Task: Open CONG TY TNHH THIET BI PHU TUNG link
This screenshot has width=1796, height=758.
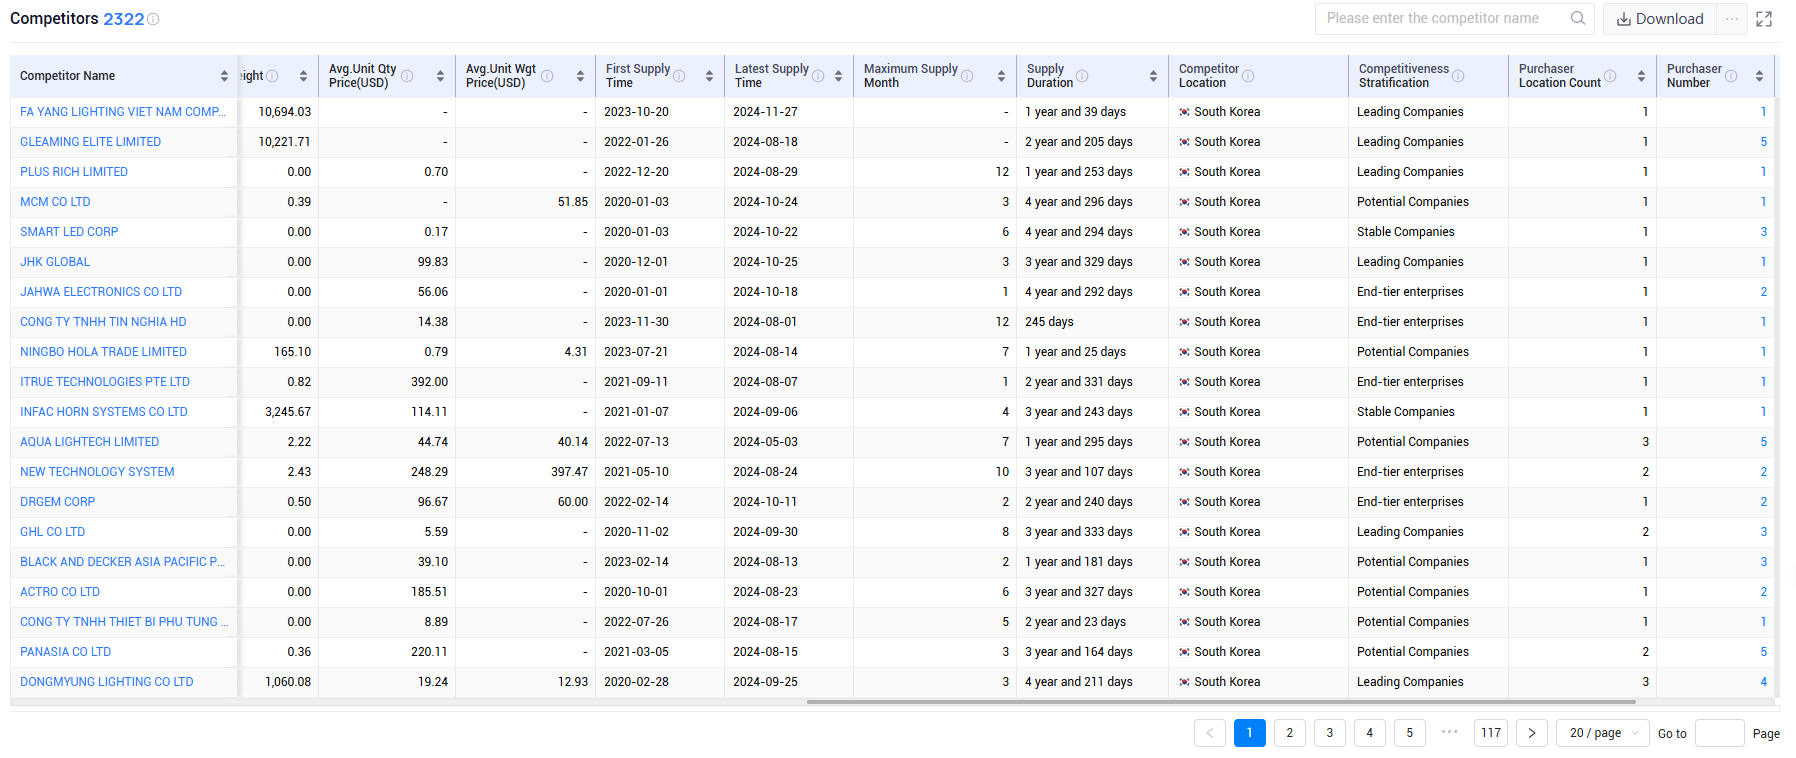Action: (x=124, y=622)
